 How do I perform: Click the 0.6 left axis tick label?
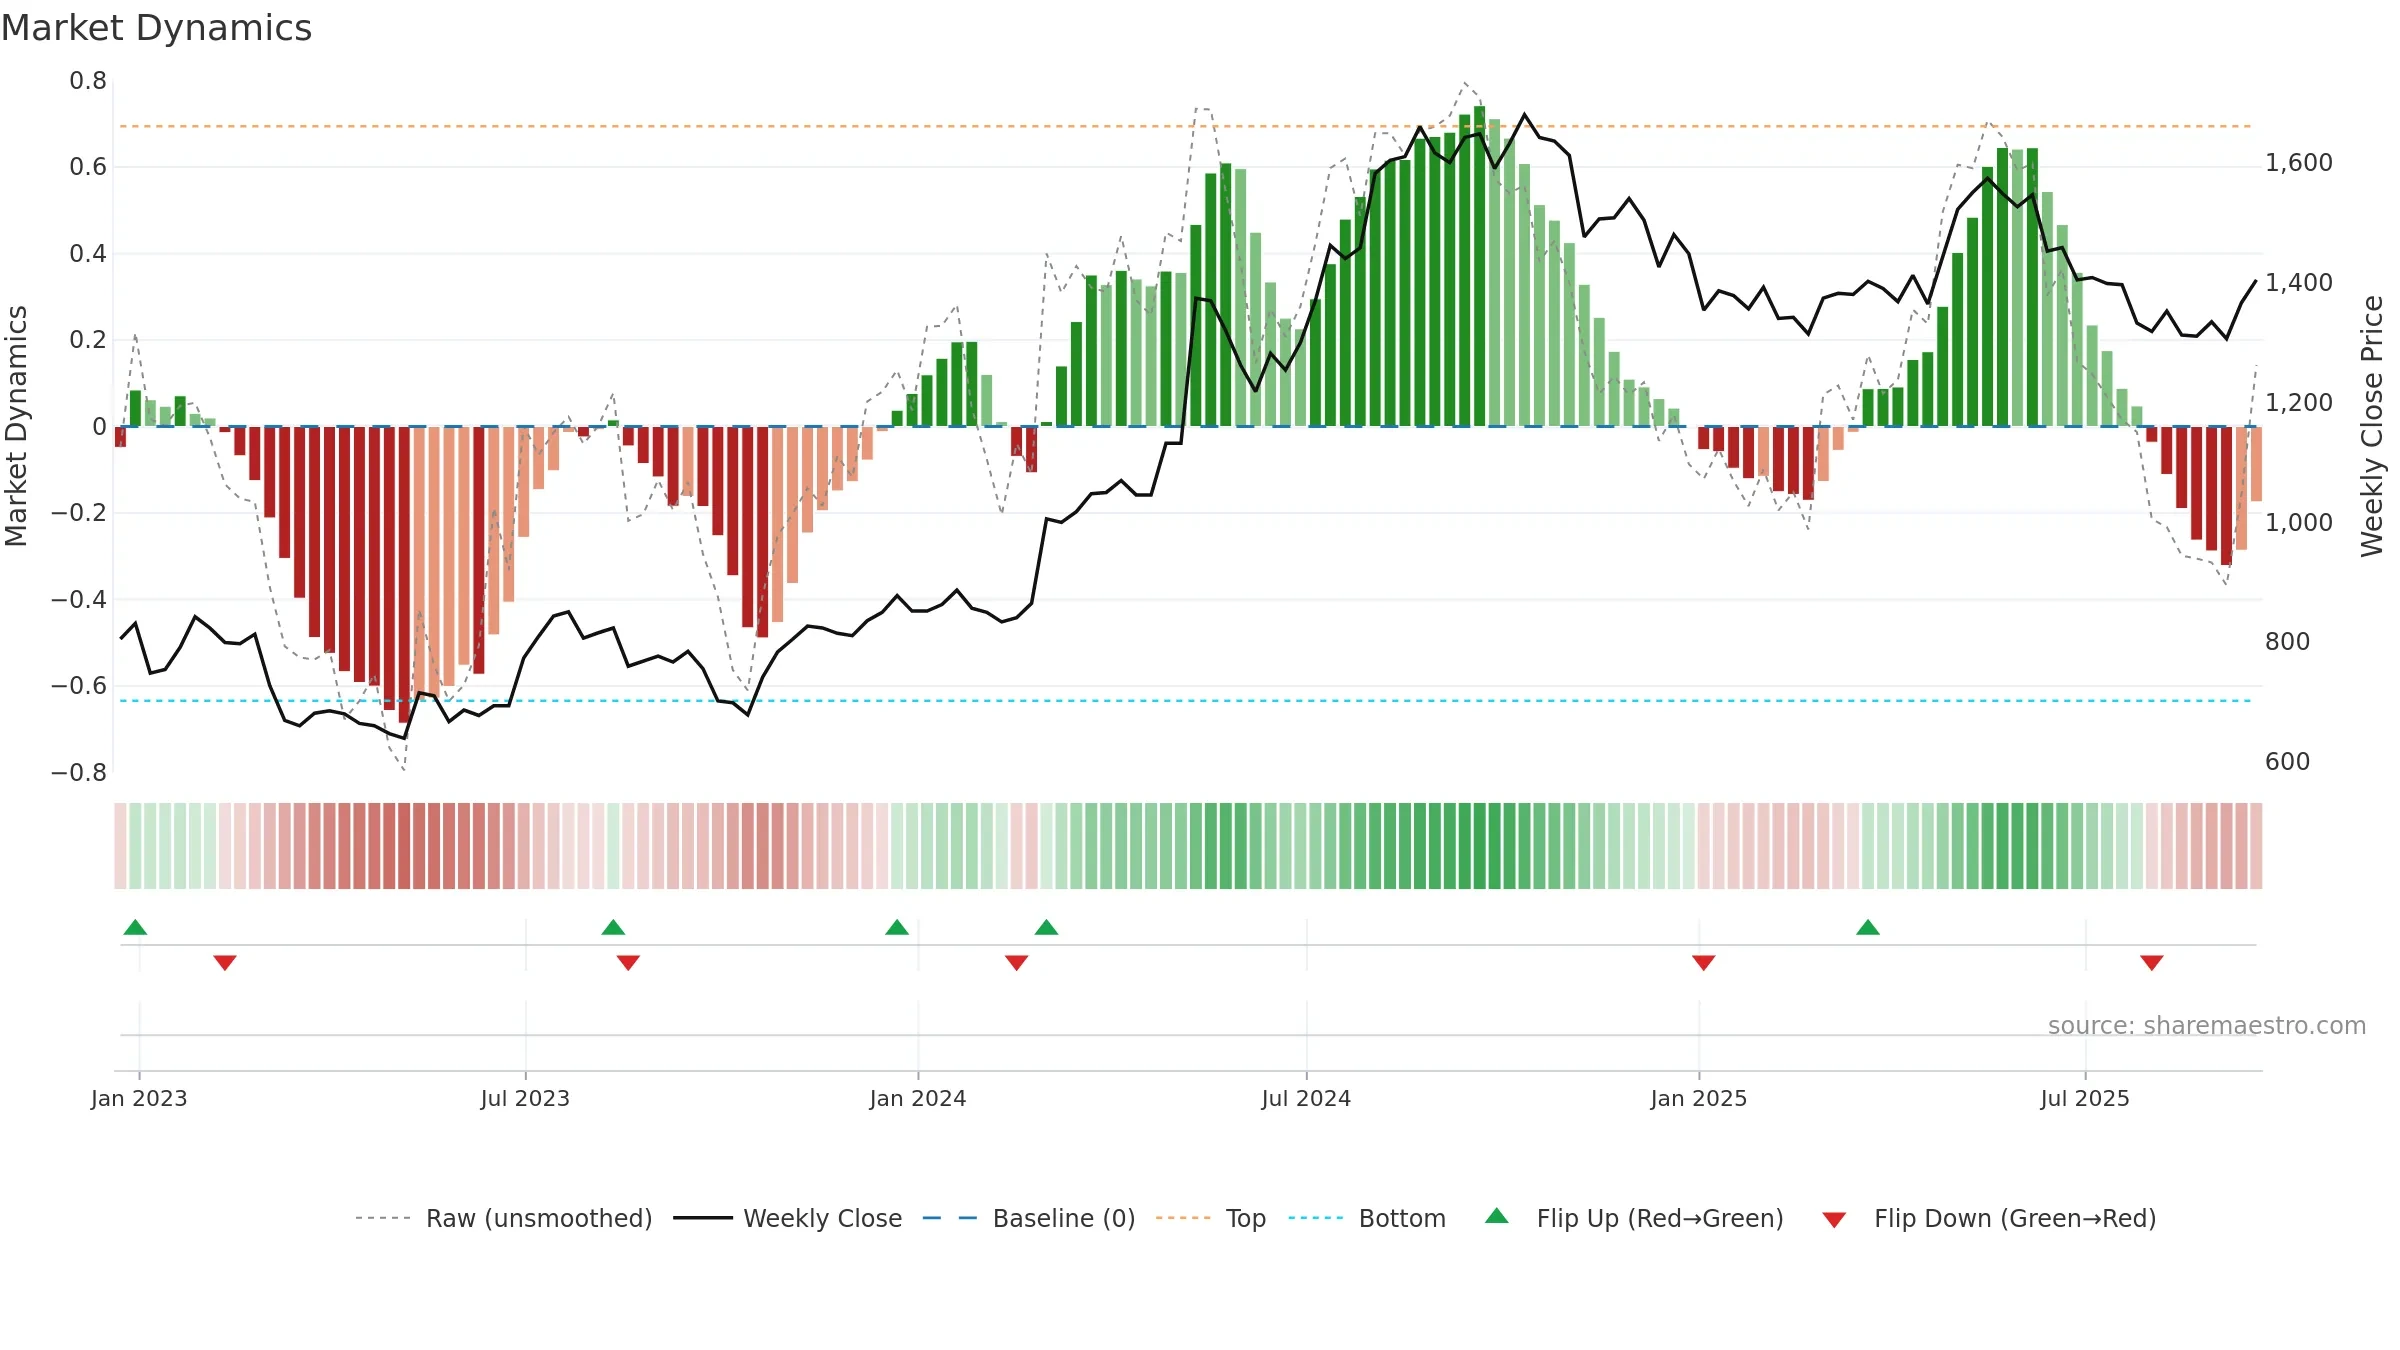click(x=88, y=167)
